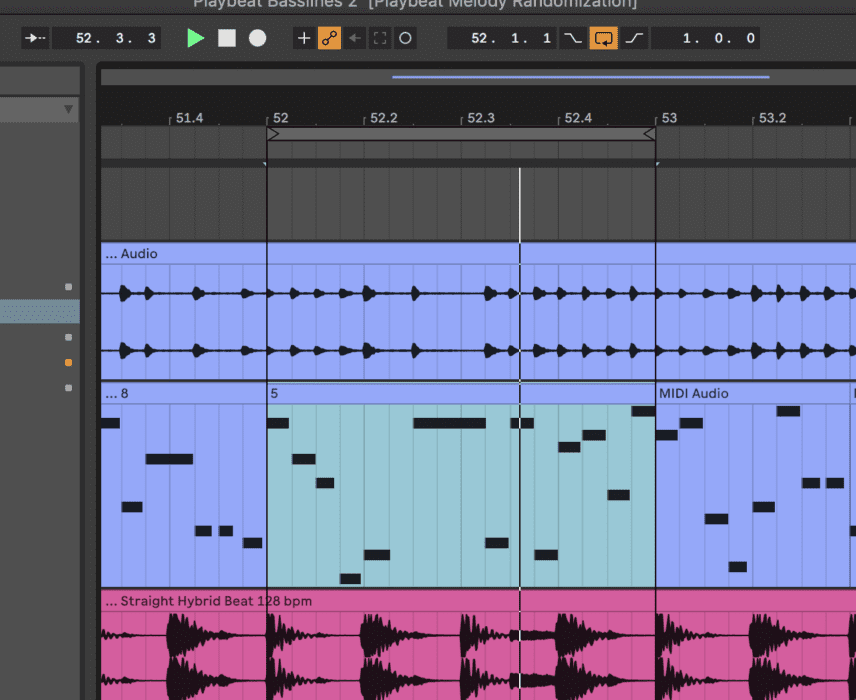
Task: Select the MIDI clip labeled '5'
Action: tap(461, 393)
